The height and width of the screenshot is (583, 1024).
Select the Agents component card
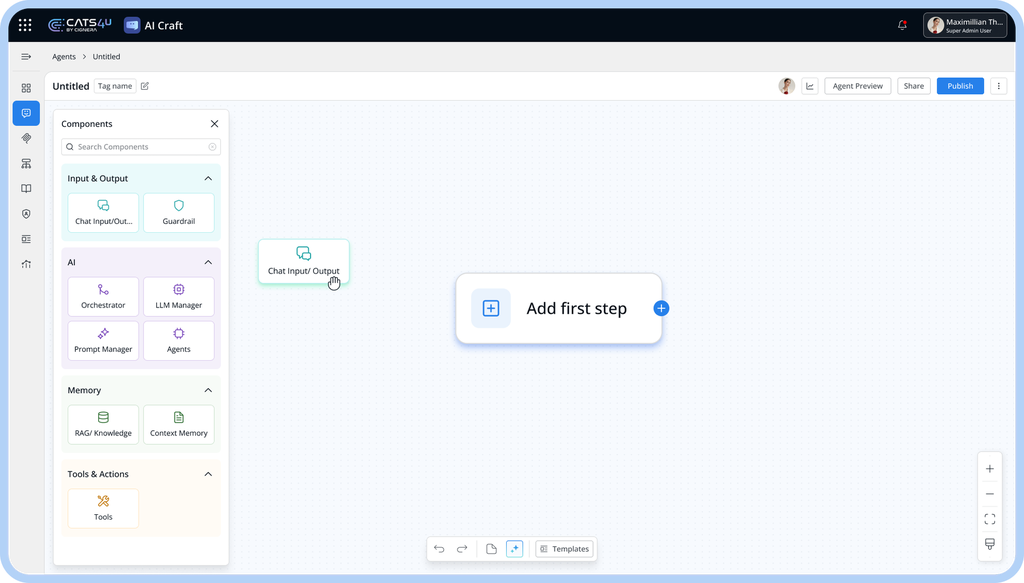click(x=179, y=341)
